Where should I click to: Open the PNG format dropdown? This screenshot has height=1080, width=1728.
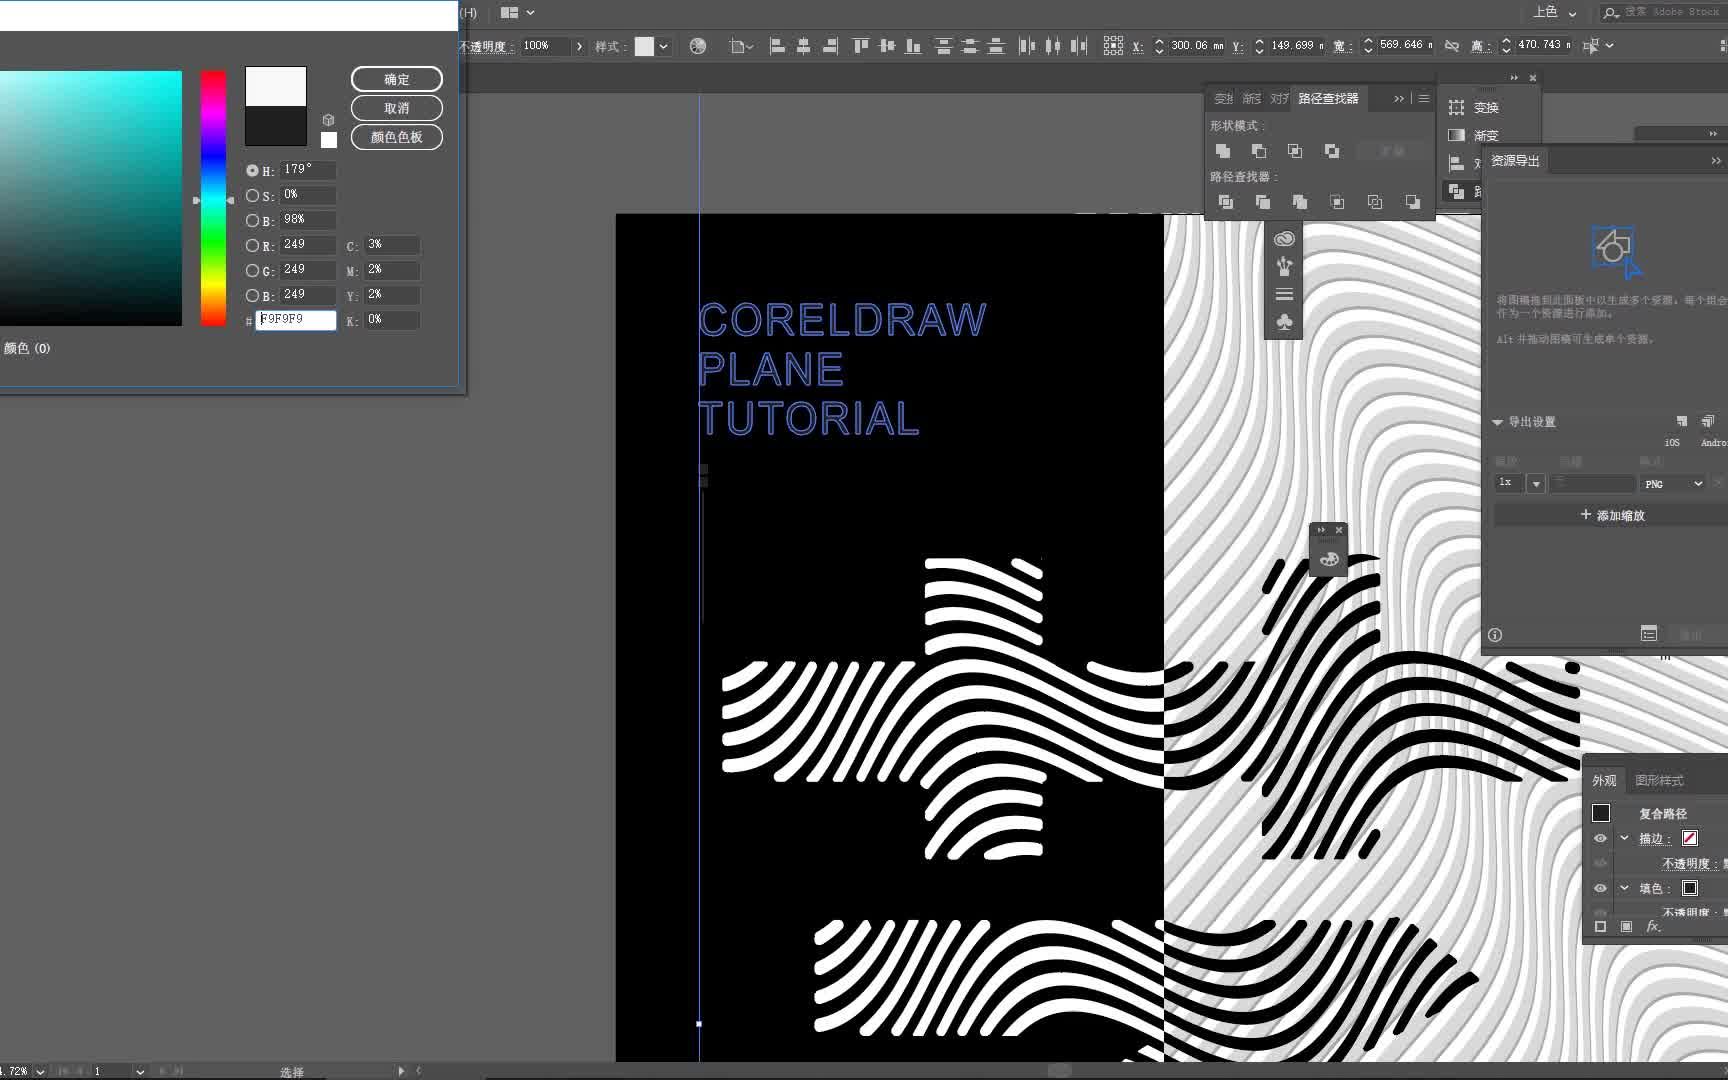point(1673,484)
